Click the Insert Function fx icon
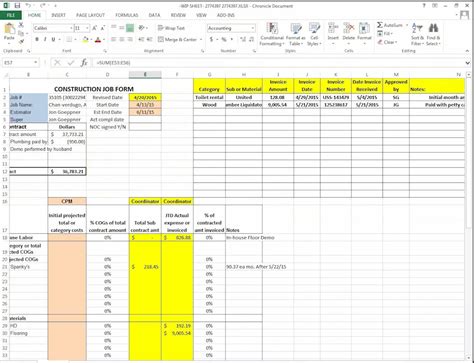474x363 pixels. 84,63
